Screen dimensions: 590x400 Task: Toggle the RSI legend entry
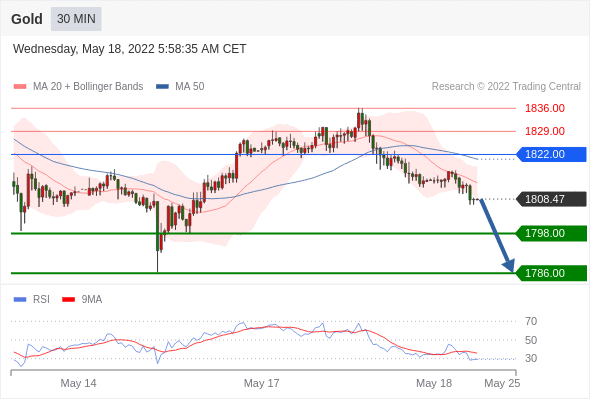click(x=32, y=300)
